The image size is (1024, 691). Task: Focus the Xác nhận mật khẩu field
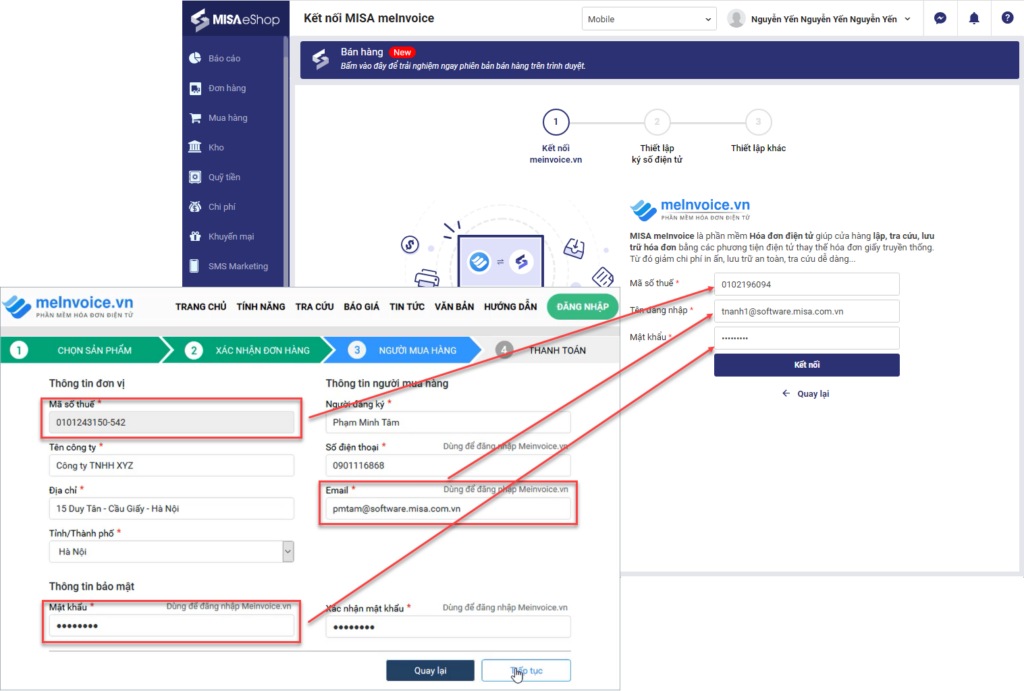pos(448,627)
